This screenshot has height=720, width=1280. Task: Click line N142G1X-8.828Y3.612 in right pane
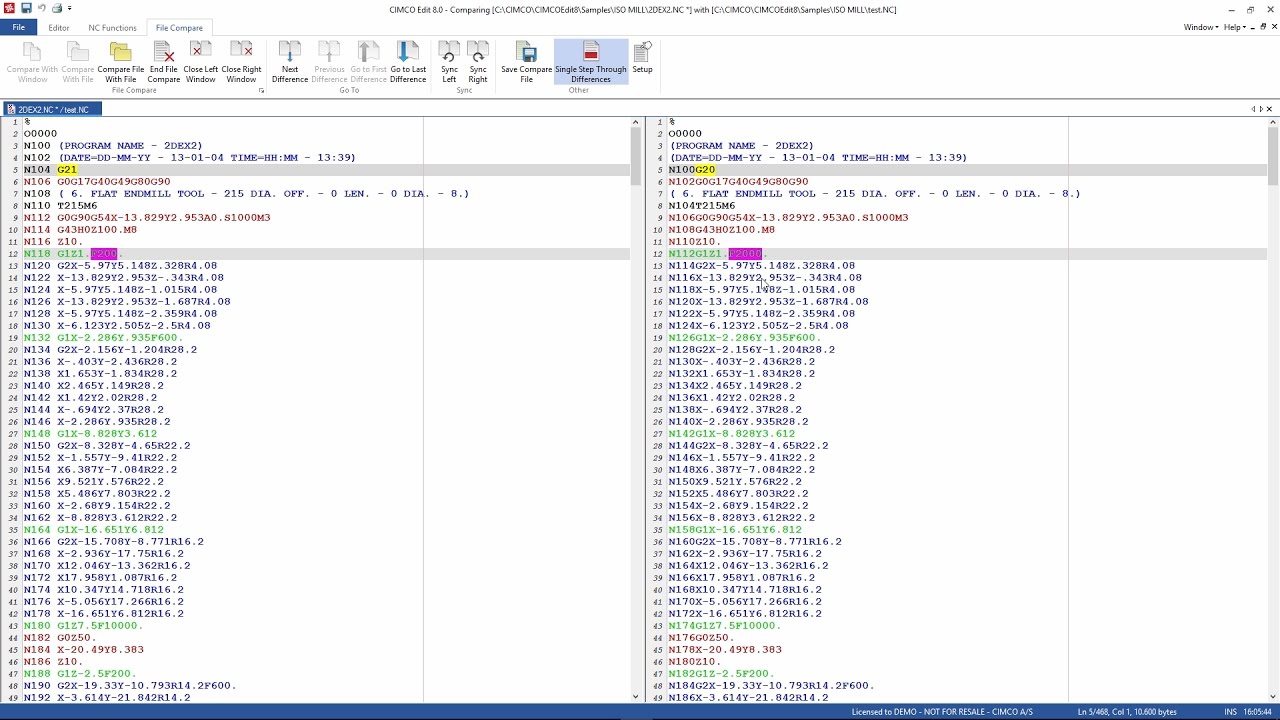coord(731,434)
